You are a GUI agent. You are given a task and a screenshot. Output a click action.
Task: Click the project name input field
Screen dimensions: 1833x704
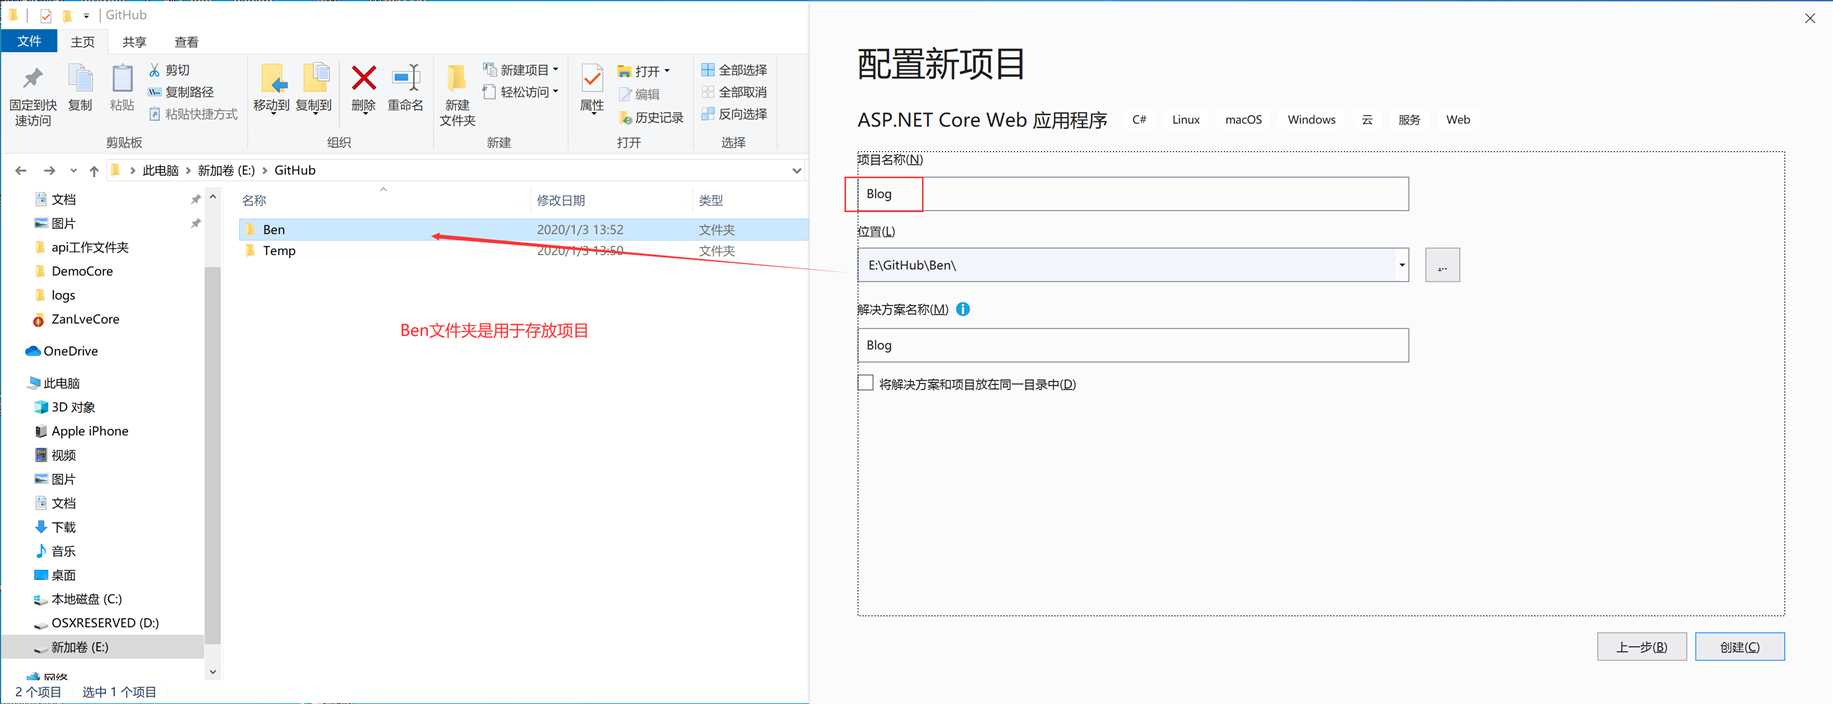coord(1133,194)
